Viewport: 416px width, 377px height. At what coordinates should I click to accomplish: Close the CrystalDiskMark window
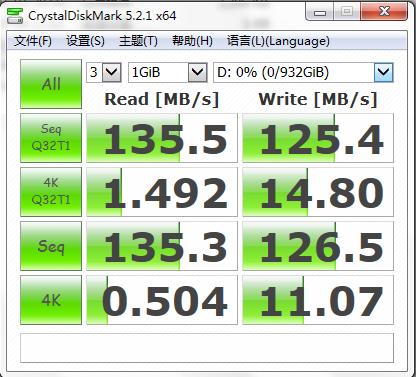(384, 12)
